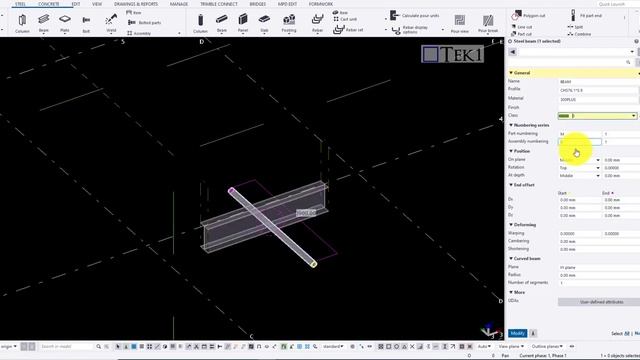This screenshot has width=640, height=360.
Task: Select the Fit part end tool
Action: coord(586,16)
